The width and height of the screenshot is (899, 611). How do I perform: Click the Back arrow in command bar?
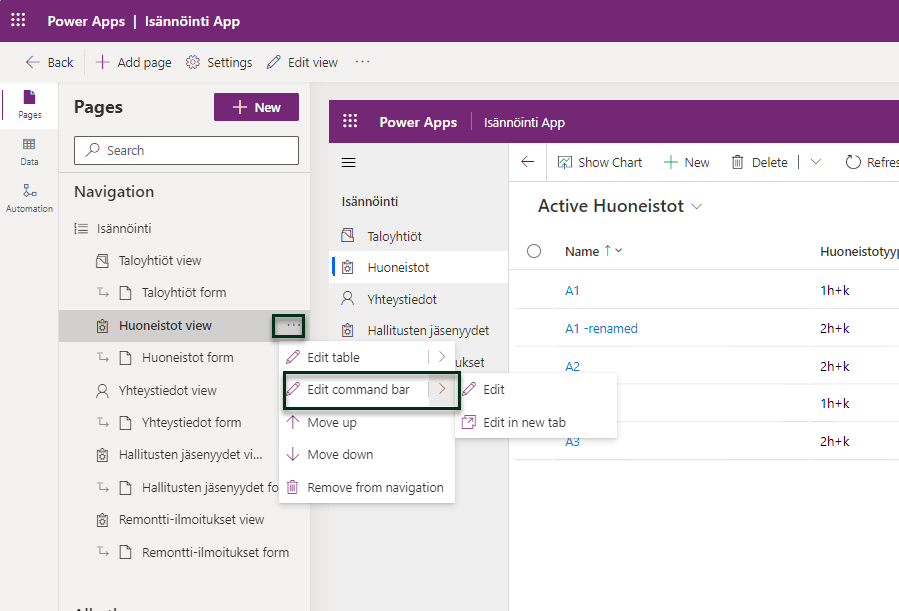pos(33,62)
